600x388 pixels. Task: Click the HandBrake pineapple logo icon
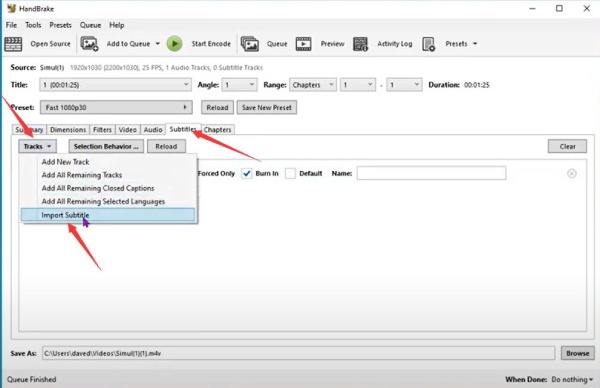tap(11, 8)
